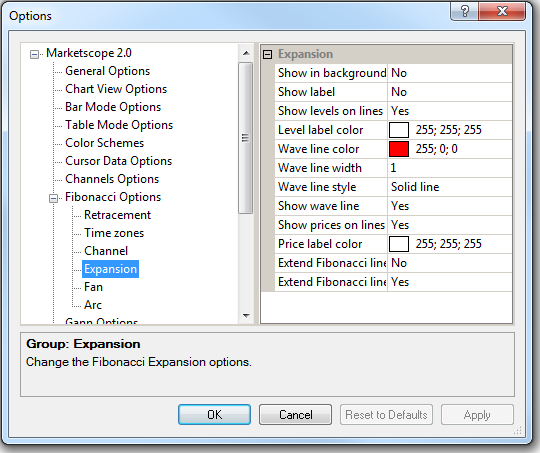Image resolution: width=540 pixels, height=453 pixels.
Task: Collapse the Marketscope 2.0 tree node
Action: (34, 54)
